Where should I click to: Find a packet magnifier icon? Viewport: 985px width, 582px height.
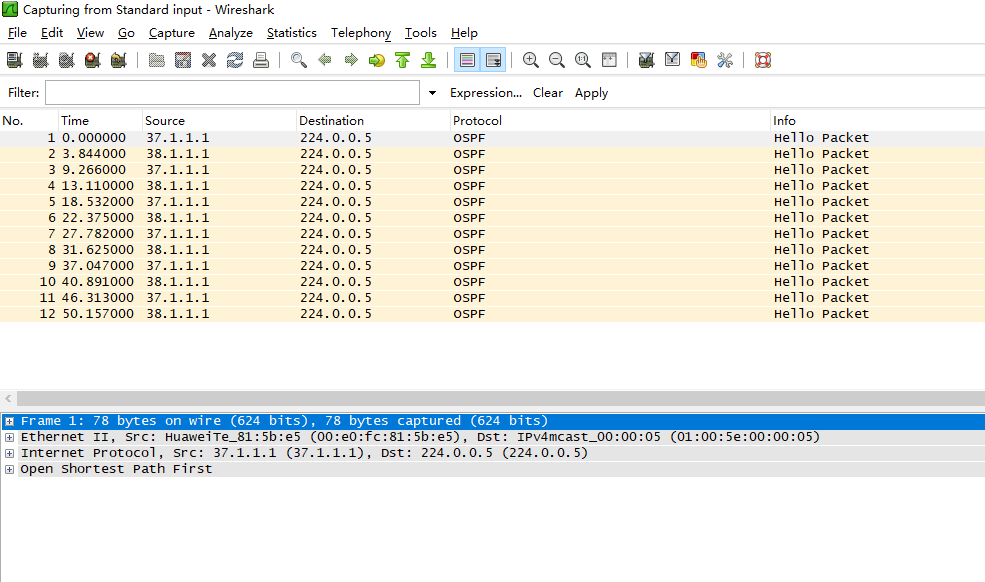pyautogui.click(x=299, y=60)
